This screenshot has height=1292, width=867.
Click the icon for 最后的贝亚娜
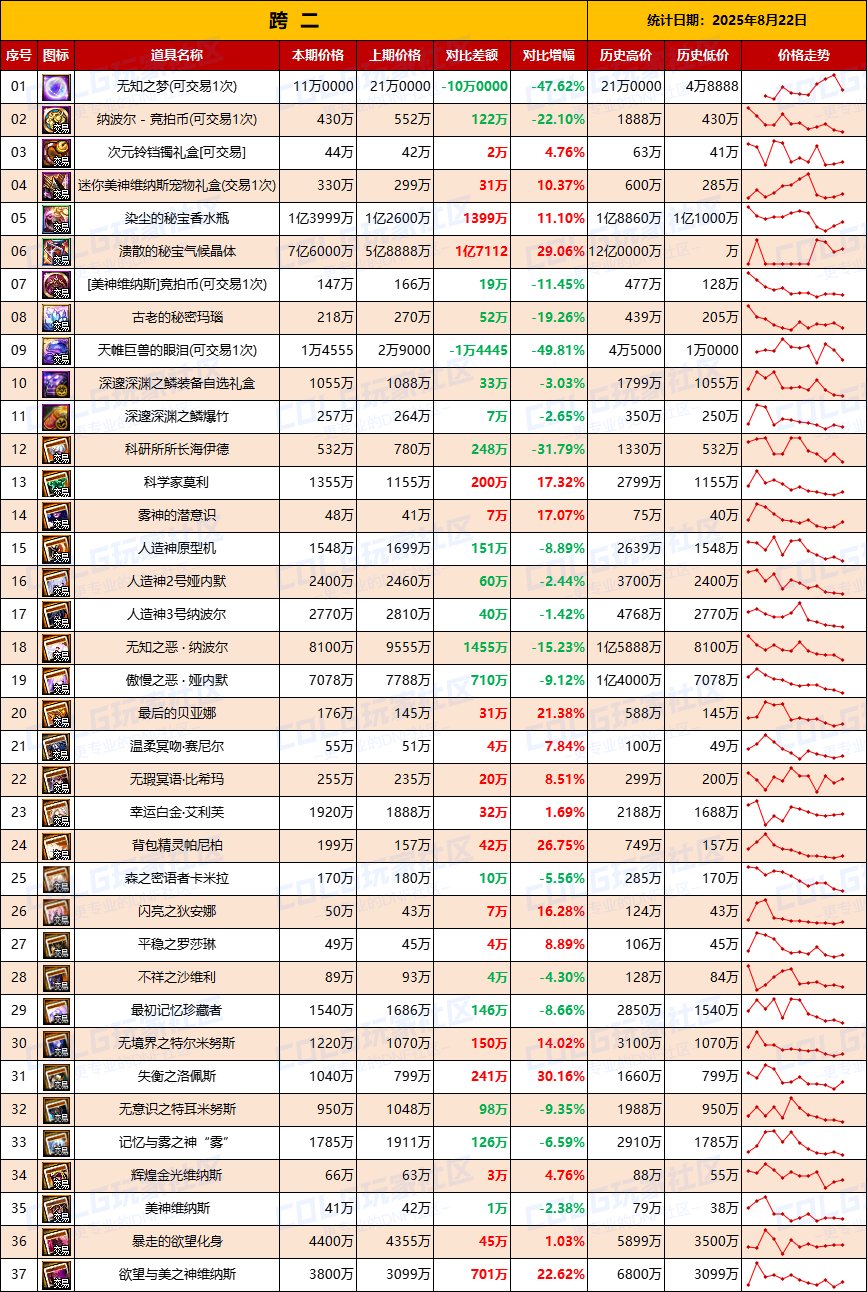point(56,714)
